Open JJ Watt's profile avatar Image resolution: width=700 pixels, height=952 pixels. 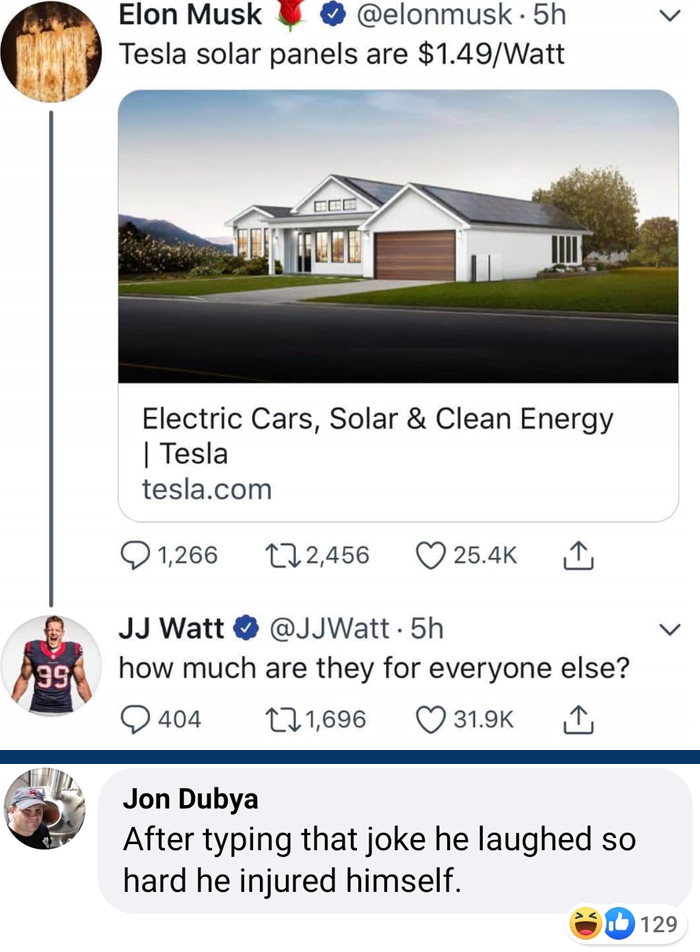[x=52, y=665]
